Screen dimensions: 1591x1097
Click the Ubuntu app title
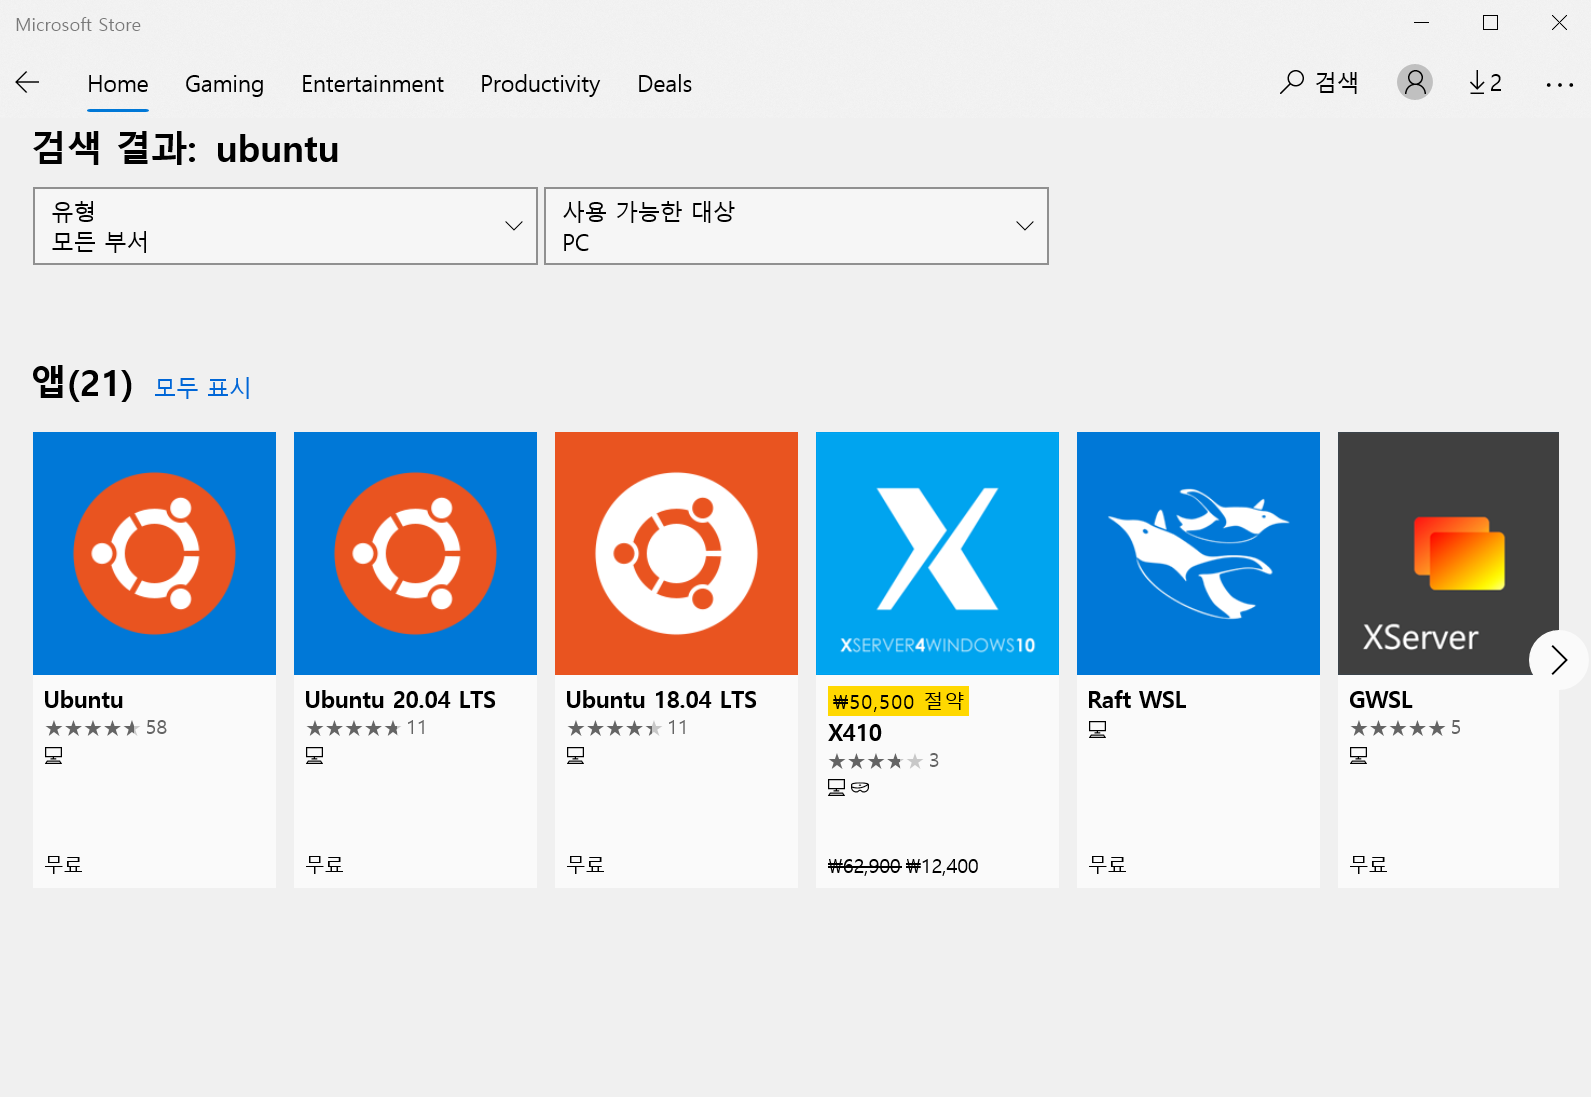click(x=84, y=700)
